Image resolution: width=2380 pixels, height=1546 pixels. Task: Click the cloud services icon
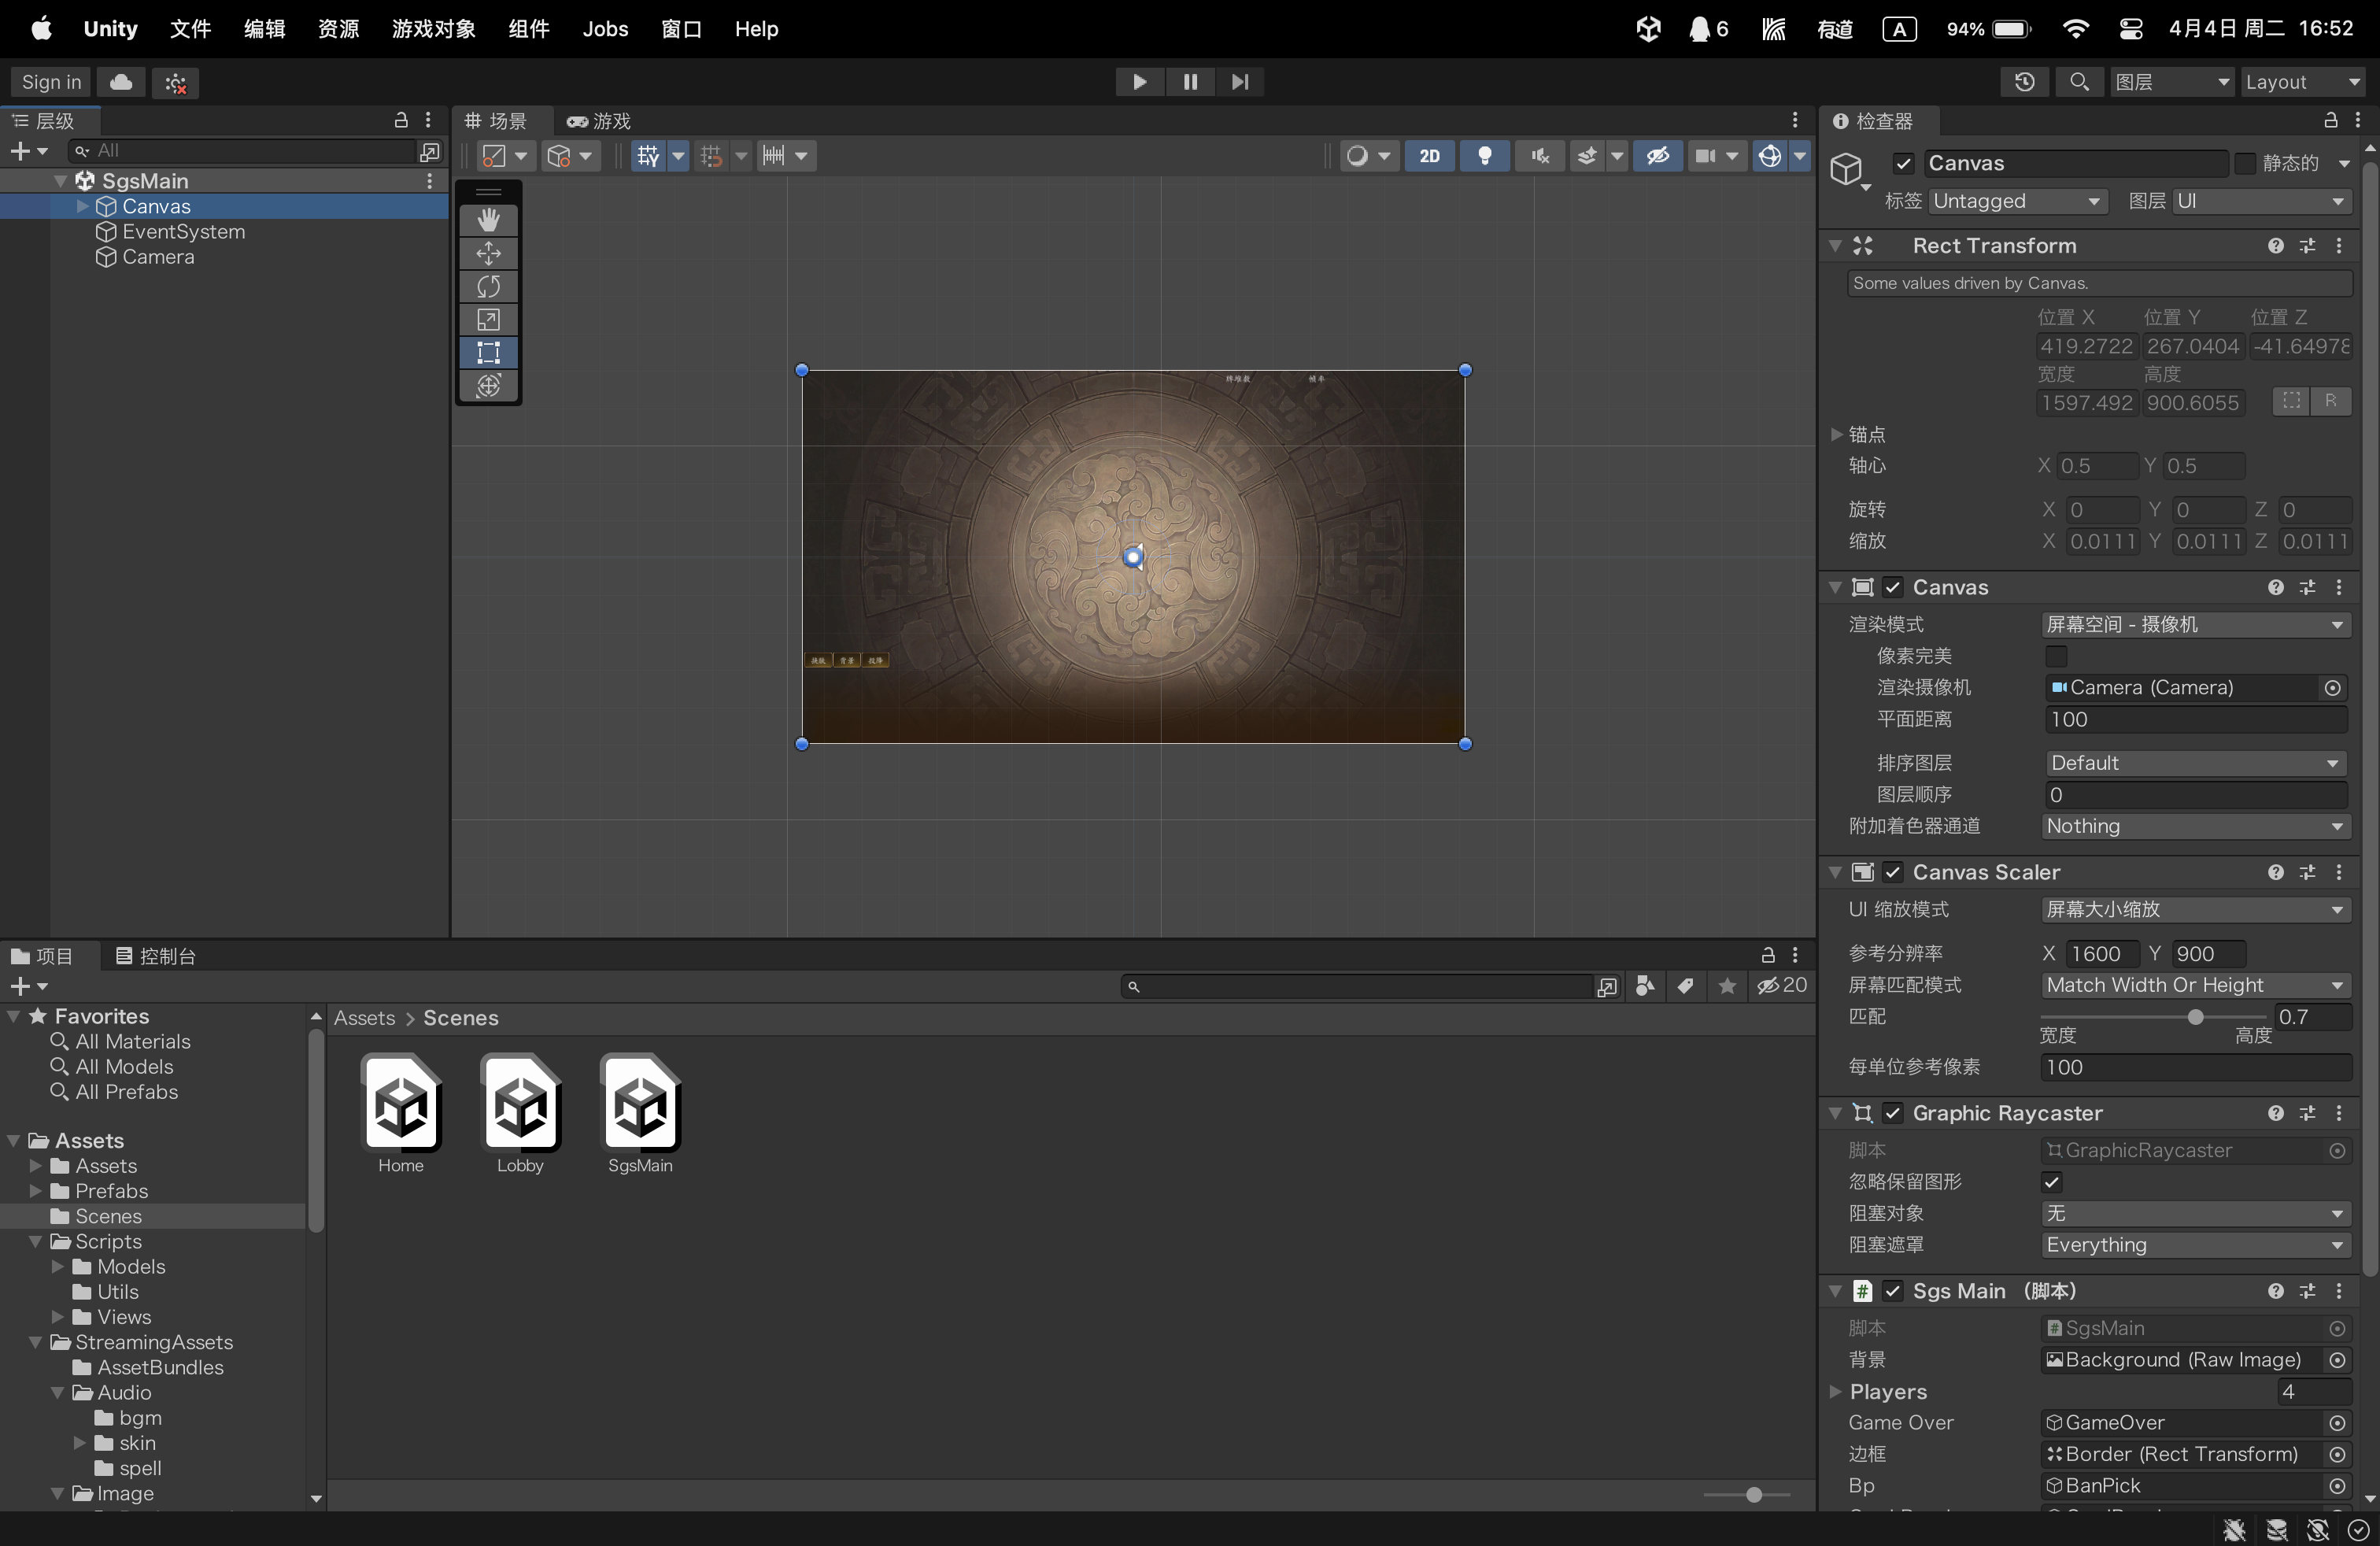tap(121, 82)
